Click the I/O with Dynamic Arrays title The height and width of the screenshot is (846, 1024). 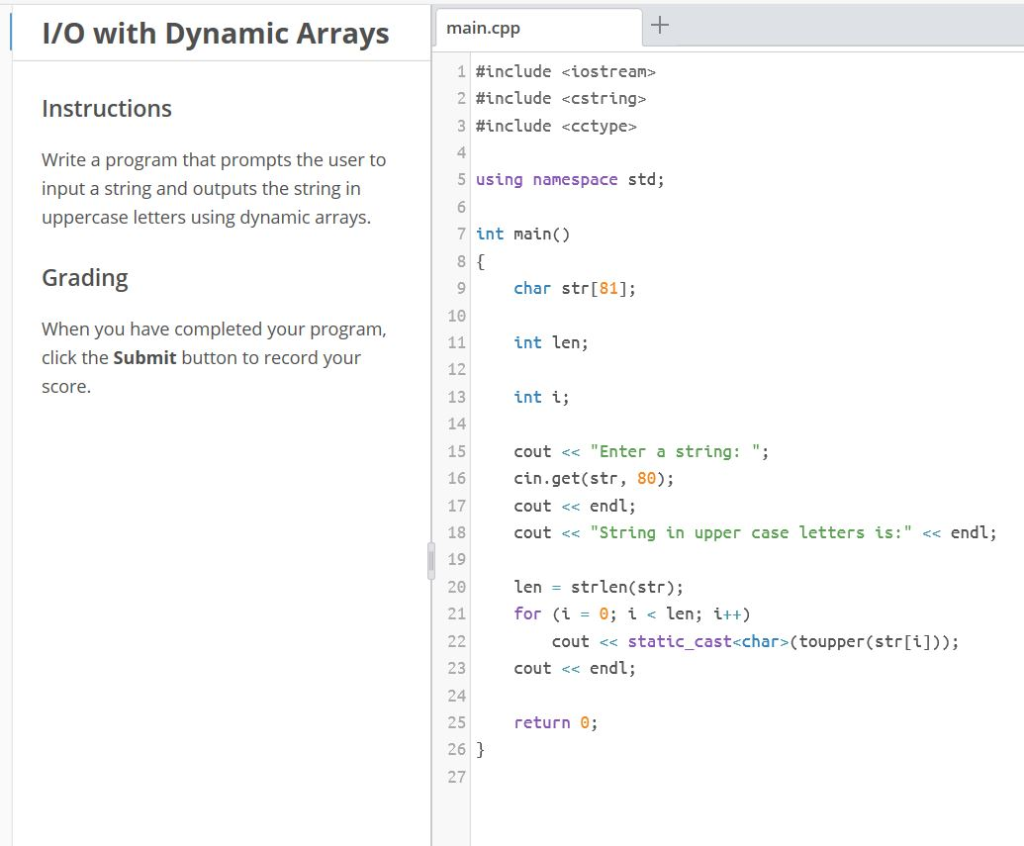tap(214, 33)
